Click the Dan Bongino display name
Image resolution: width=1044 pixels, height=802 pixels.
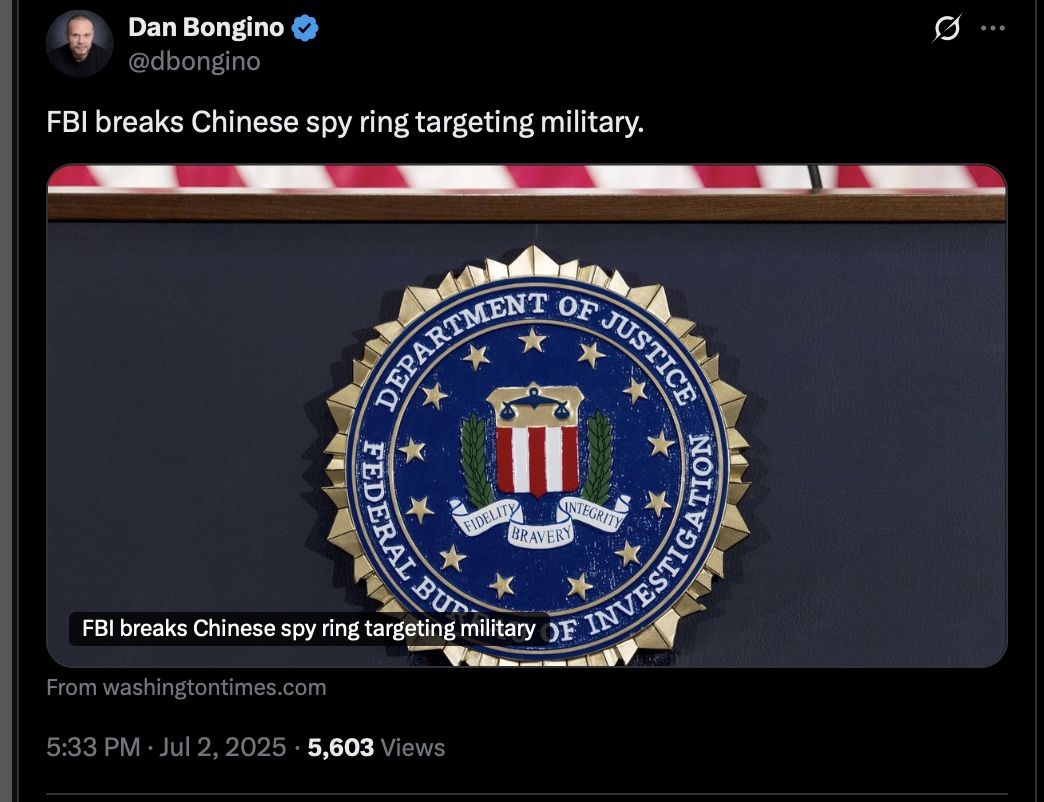pyautogui.click(x=206, y=27)
